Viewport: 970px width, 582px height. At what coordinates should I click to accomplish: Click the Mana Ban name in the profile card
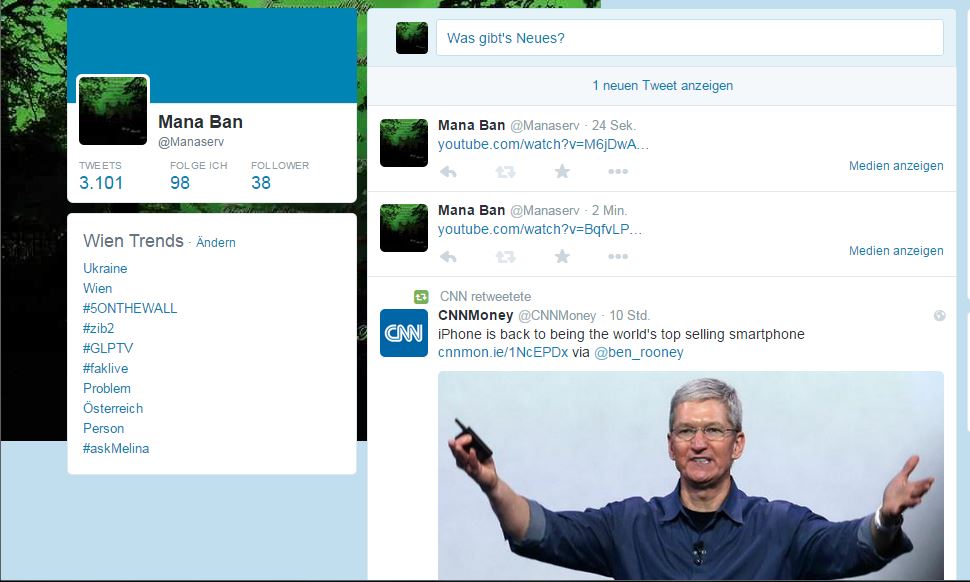pyautogui.click(x=200, y=122)
